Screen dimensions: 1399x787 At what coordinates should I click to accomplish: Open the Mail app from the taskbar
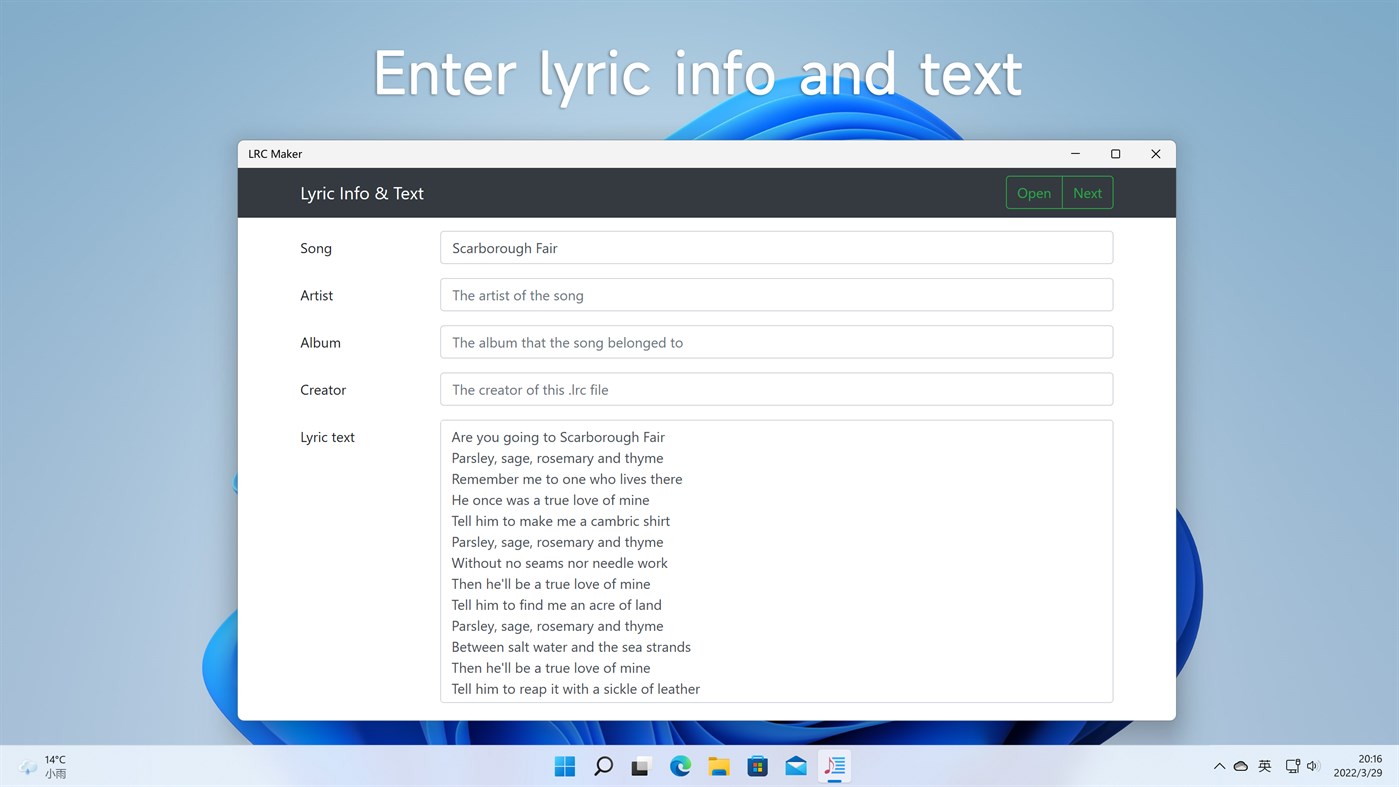coord(796,765)
